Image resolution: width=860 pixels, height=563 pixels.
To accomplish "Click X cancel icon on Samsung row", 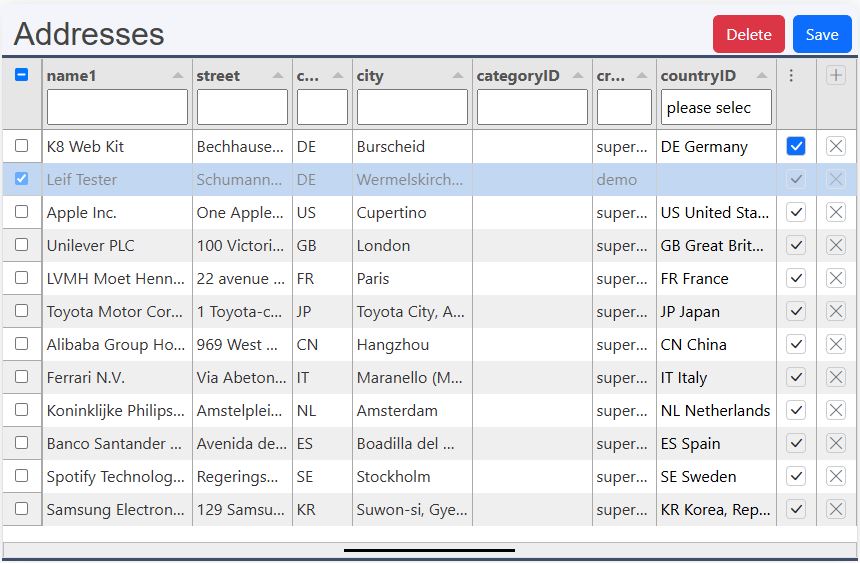I will [x=836, y=509].
